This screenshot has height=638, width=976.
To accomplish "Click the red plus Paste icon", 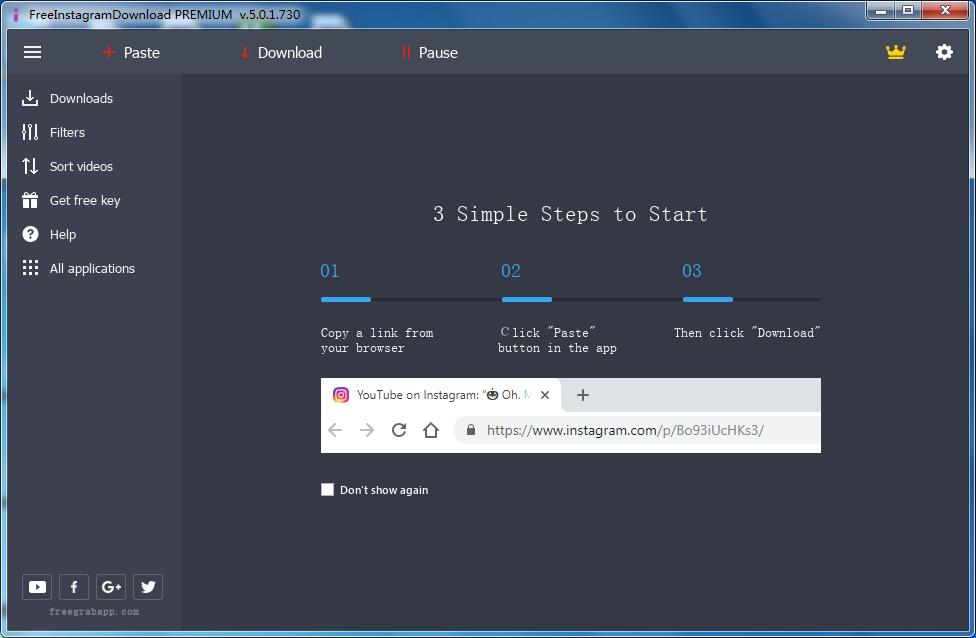I will 108,52.
